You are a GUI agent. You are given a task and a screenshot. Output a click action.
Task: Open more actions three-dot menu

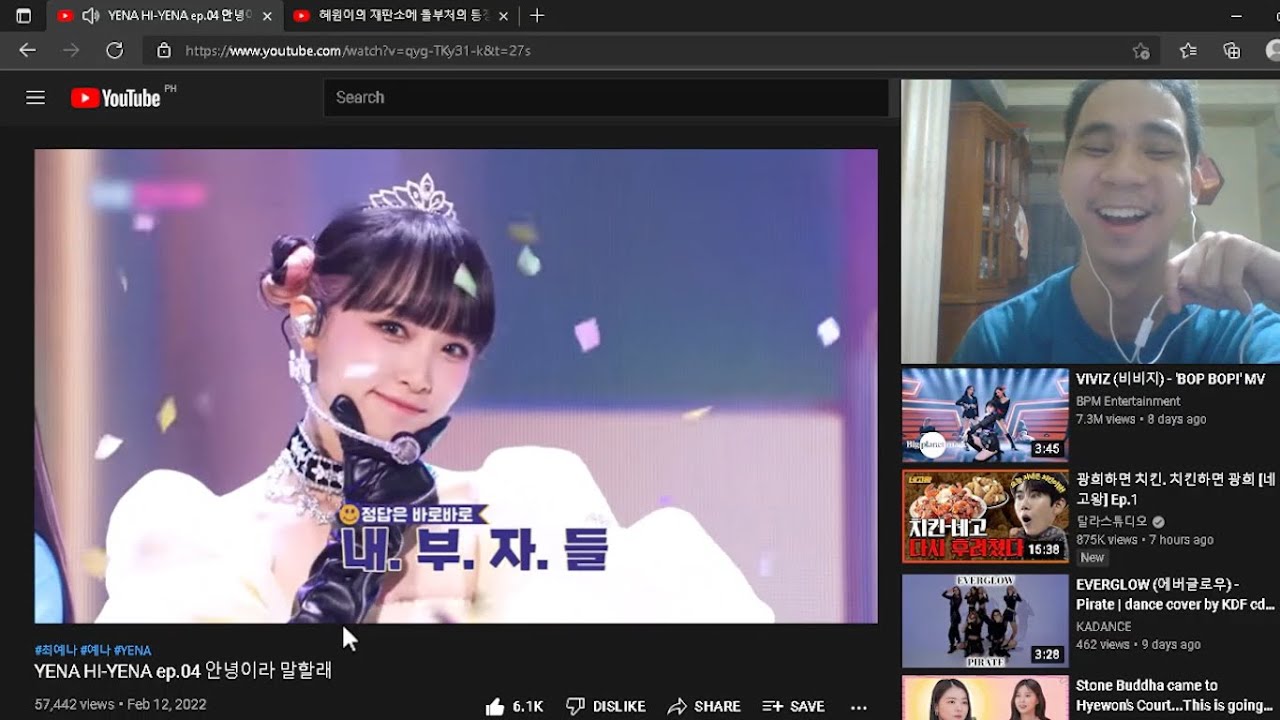coord(858,707)
